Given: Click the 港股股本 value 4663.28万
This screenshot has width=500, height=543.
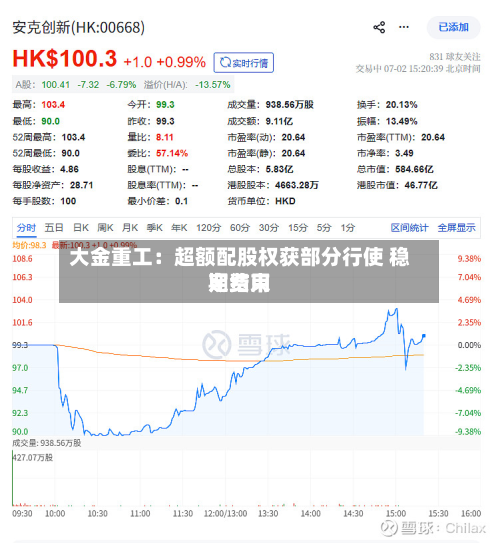Looking at the screenshot, I should pyautogui.click(x=297, y=185).
